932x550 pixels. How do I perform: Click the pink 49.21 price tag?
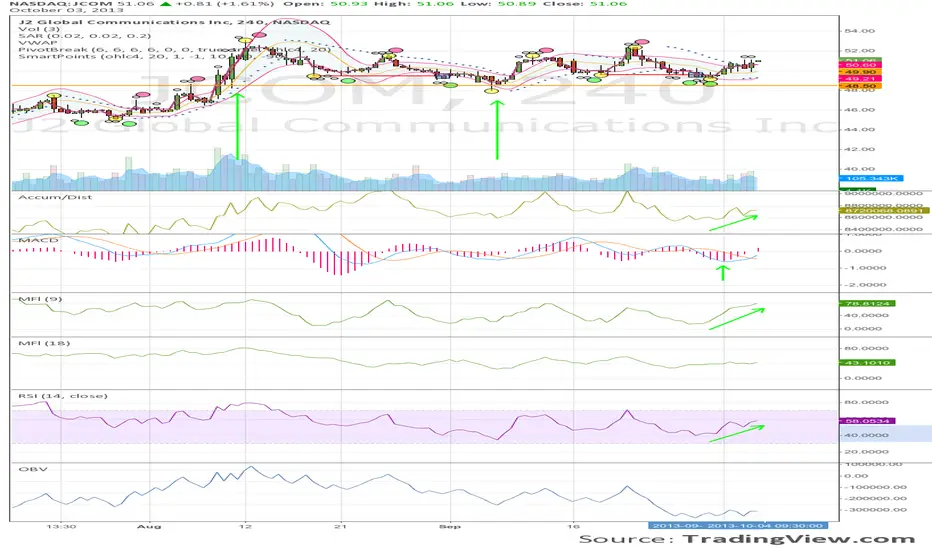[x=860, y=78]
